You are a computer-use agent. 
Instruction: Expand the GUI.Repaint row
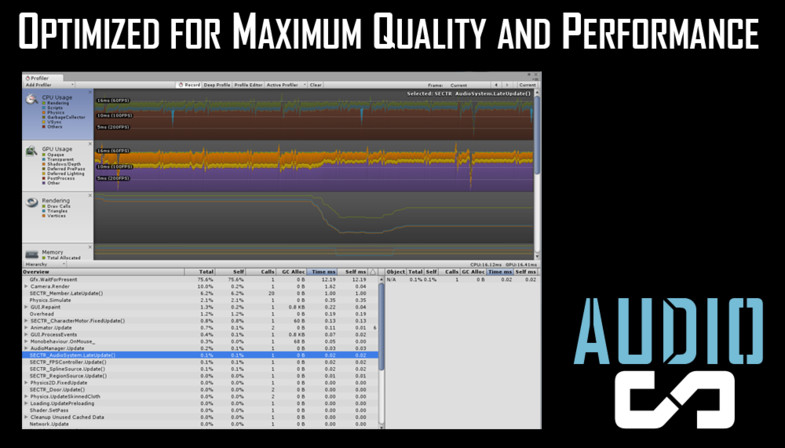[x=26, y=307]
